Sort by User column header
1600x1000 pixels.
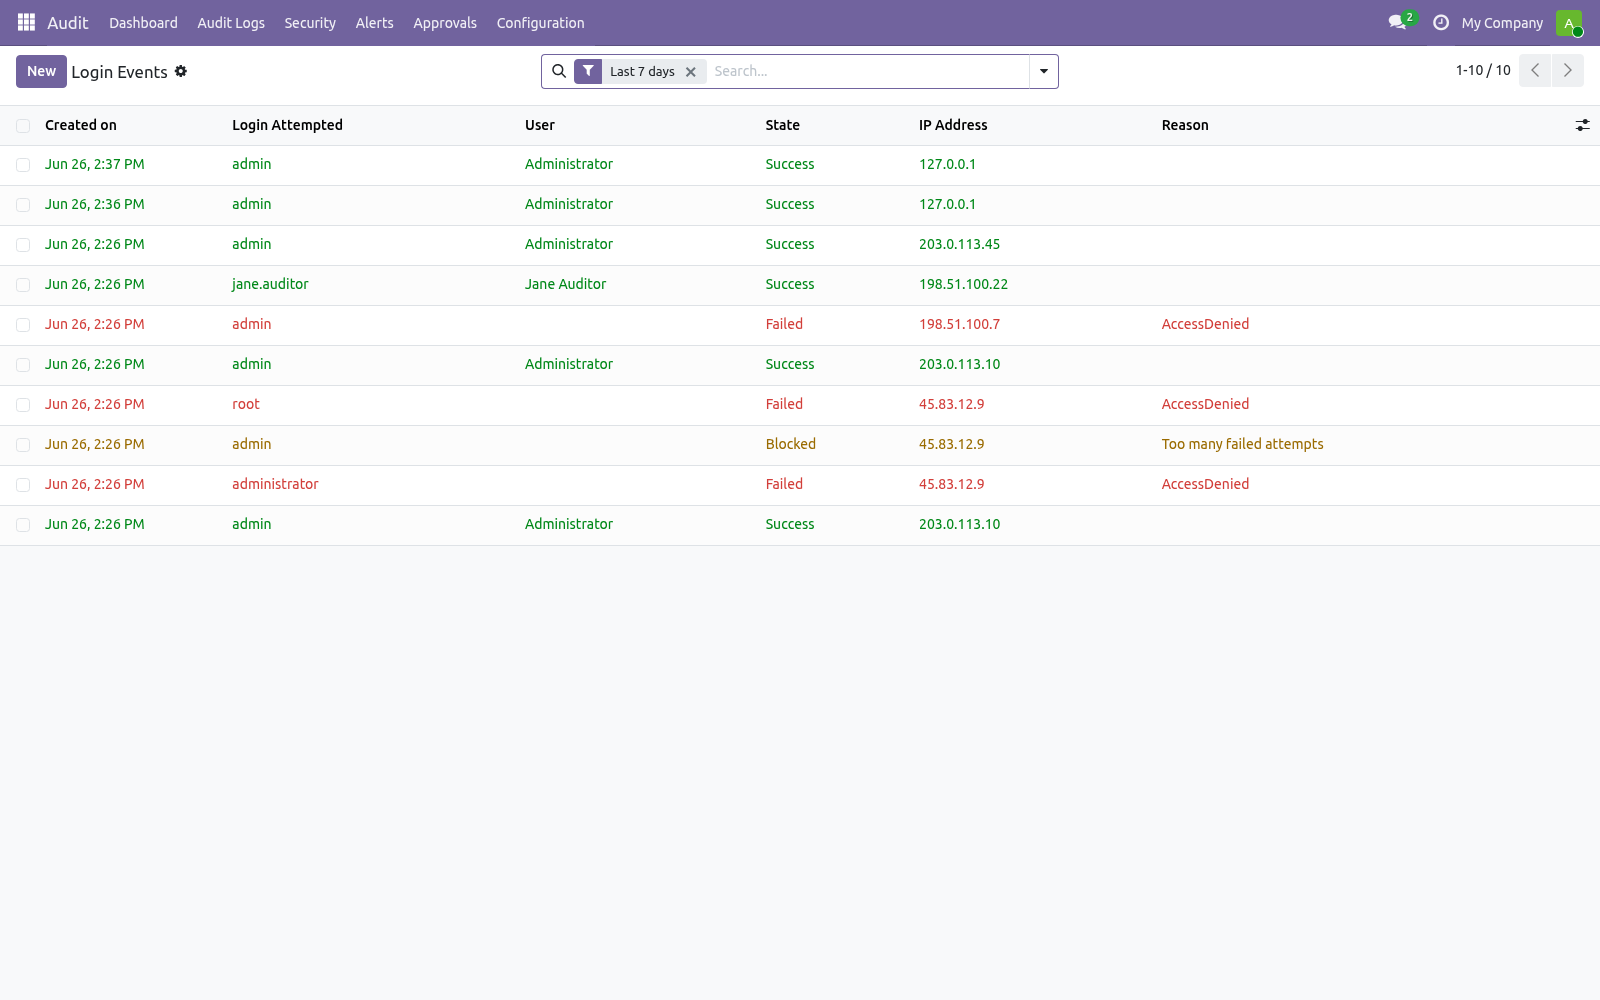tap(540, 125)
